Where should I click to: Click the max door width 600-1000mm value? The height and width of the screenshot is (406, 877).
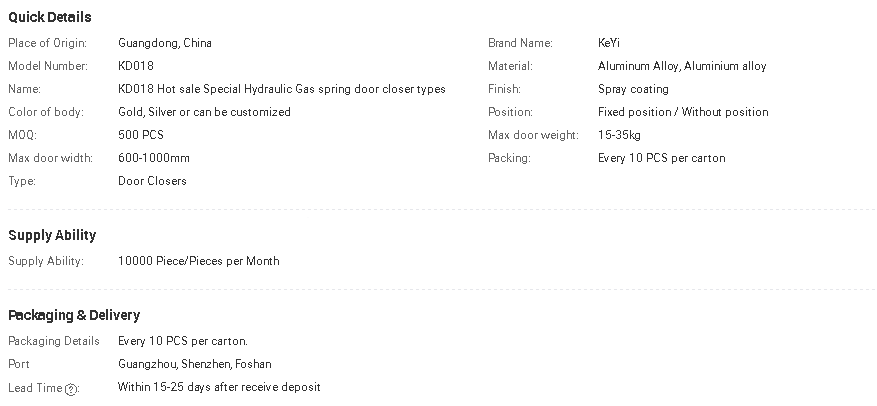tap(154, 158)
